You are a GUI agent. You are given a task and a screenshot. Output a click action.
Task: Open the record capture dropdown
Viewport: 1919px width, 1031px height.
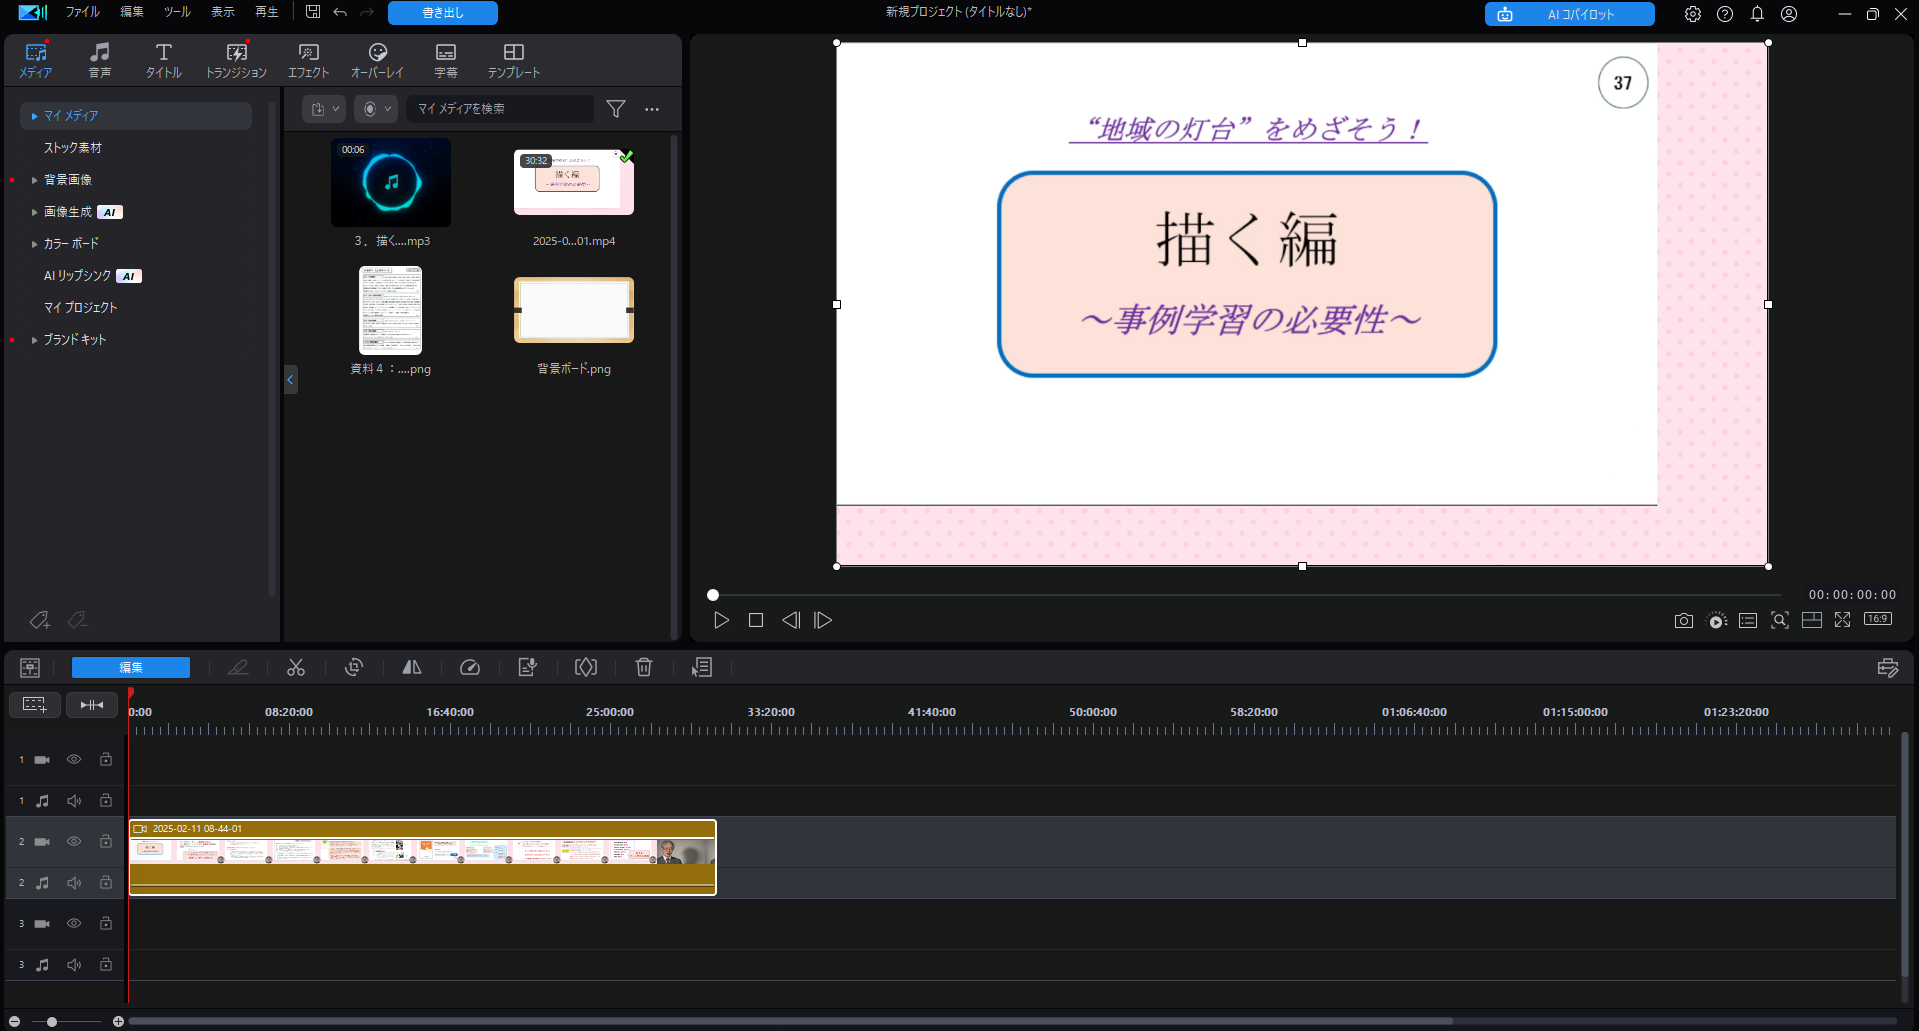coord(376,109)
